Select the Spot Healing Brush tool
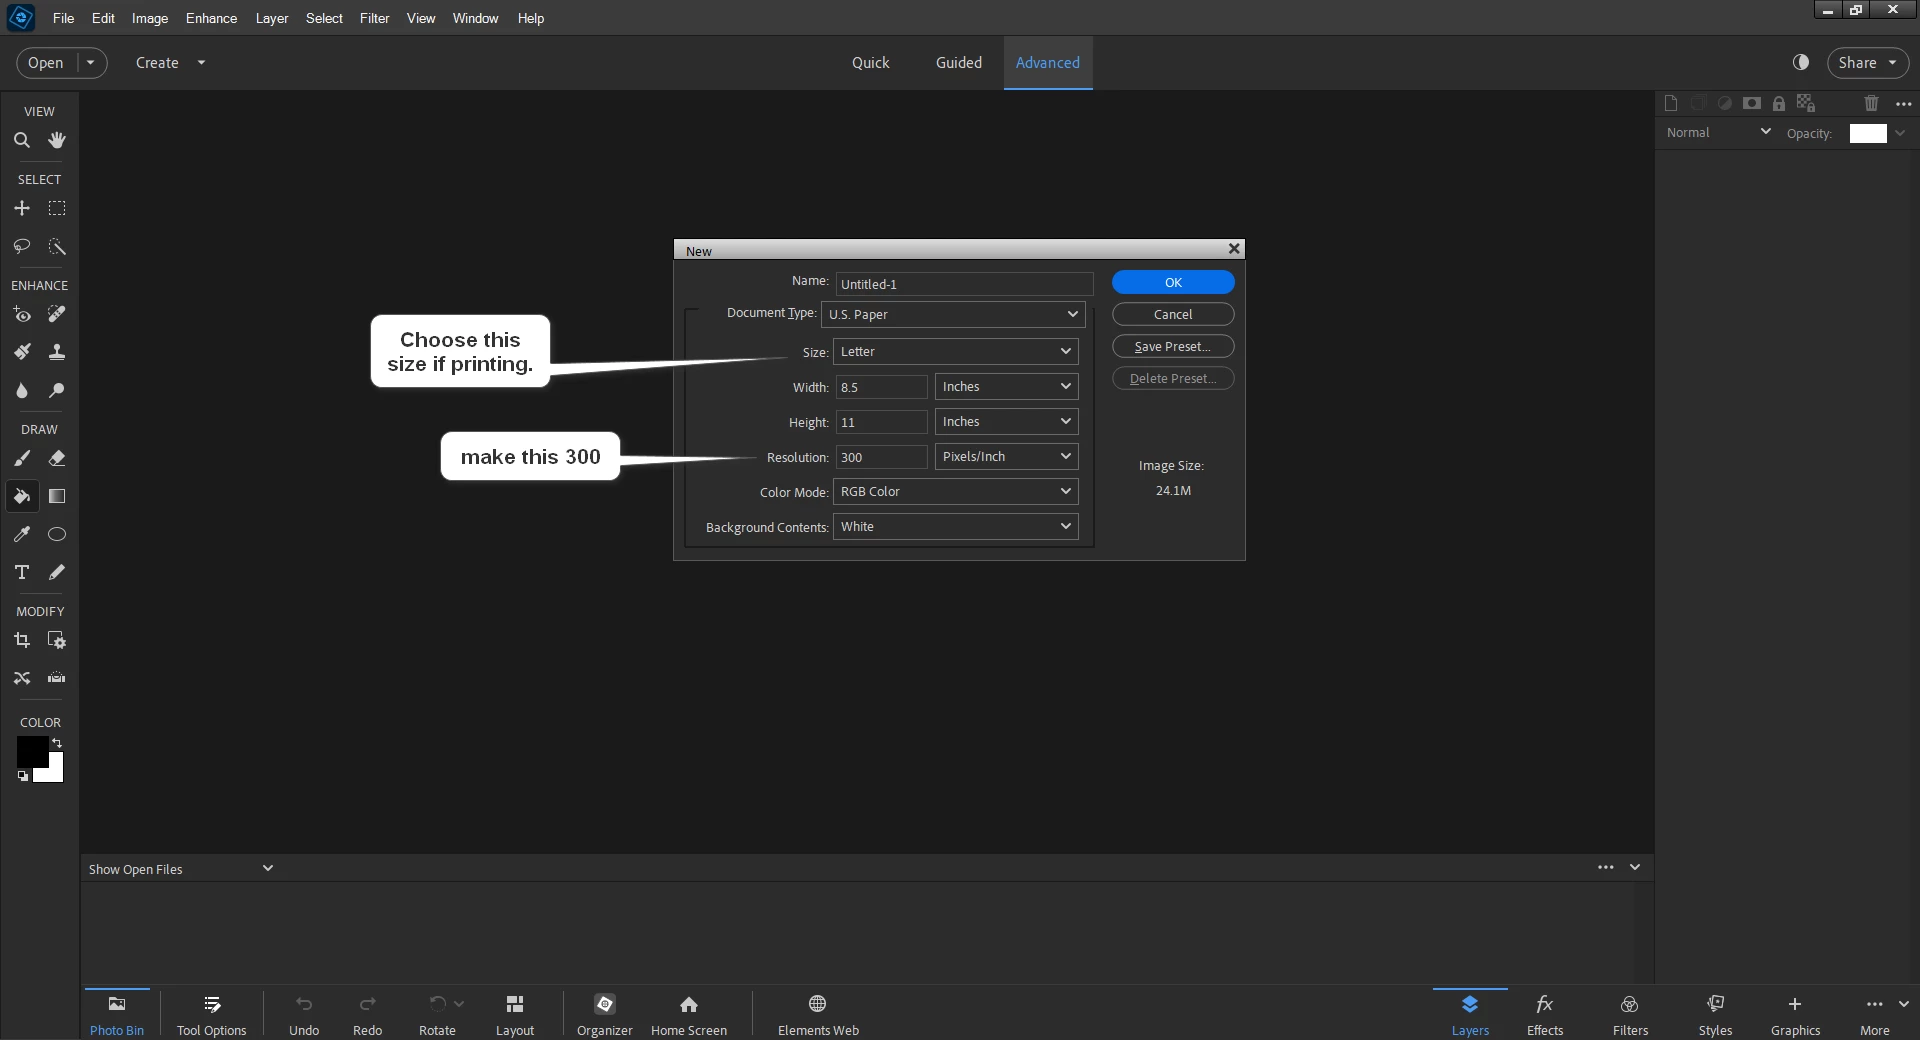This screenshot has height=1040, width=1920. (57, 314)
